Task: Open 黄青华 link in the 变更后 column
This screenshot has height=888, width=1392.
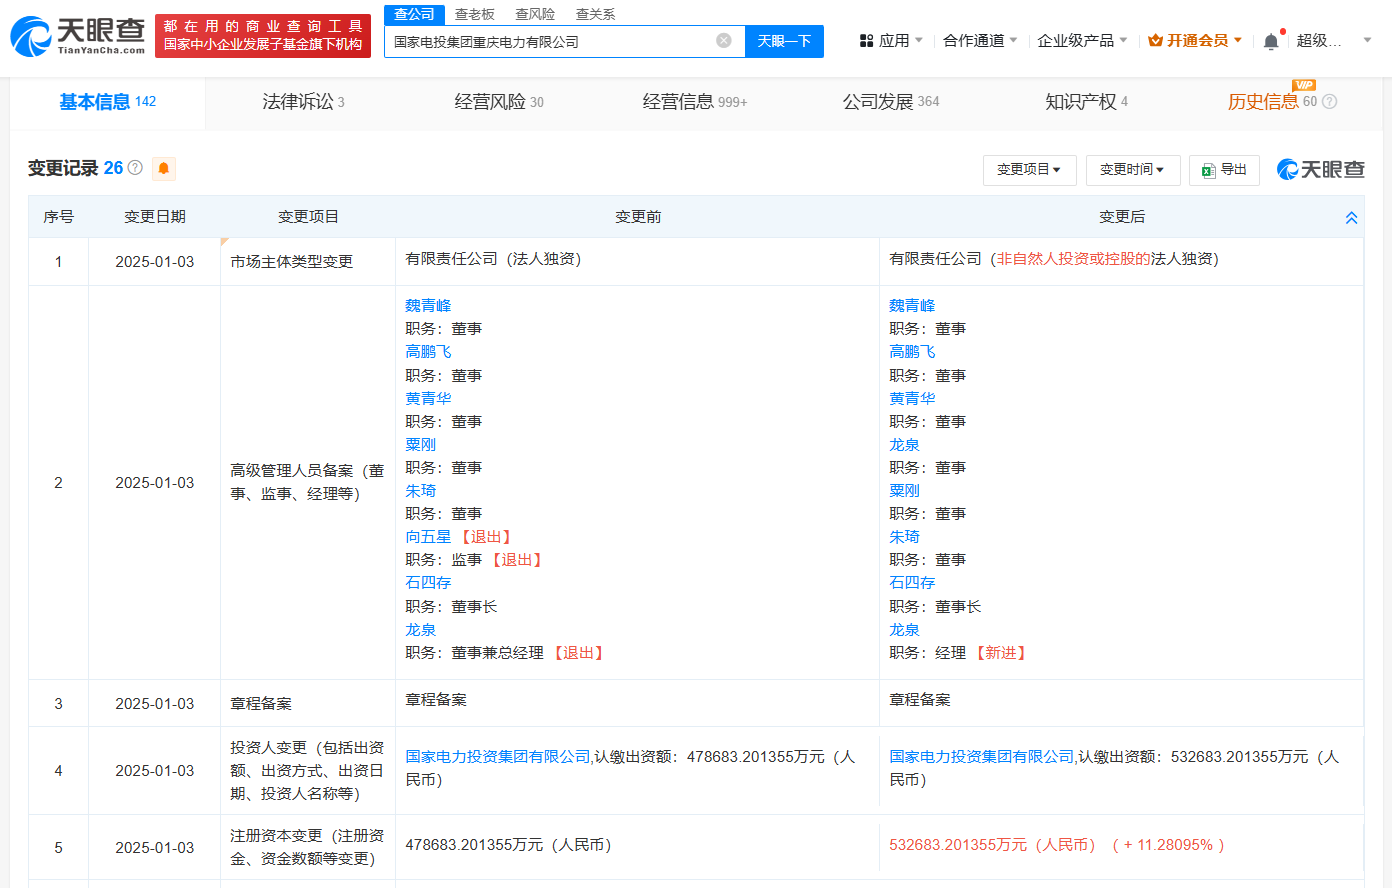Action: 912,398
